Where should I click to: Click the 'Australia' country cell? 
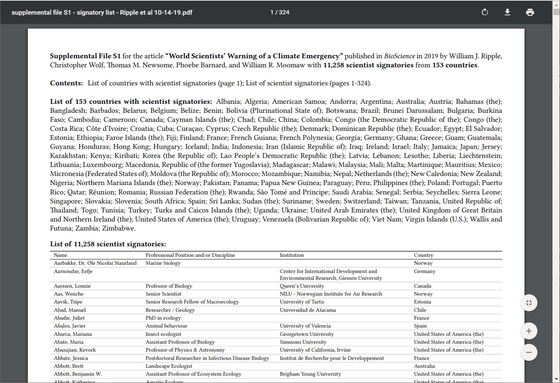click(x=424, y=366)
